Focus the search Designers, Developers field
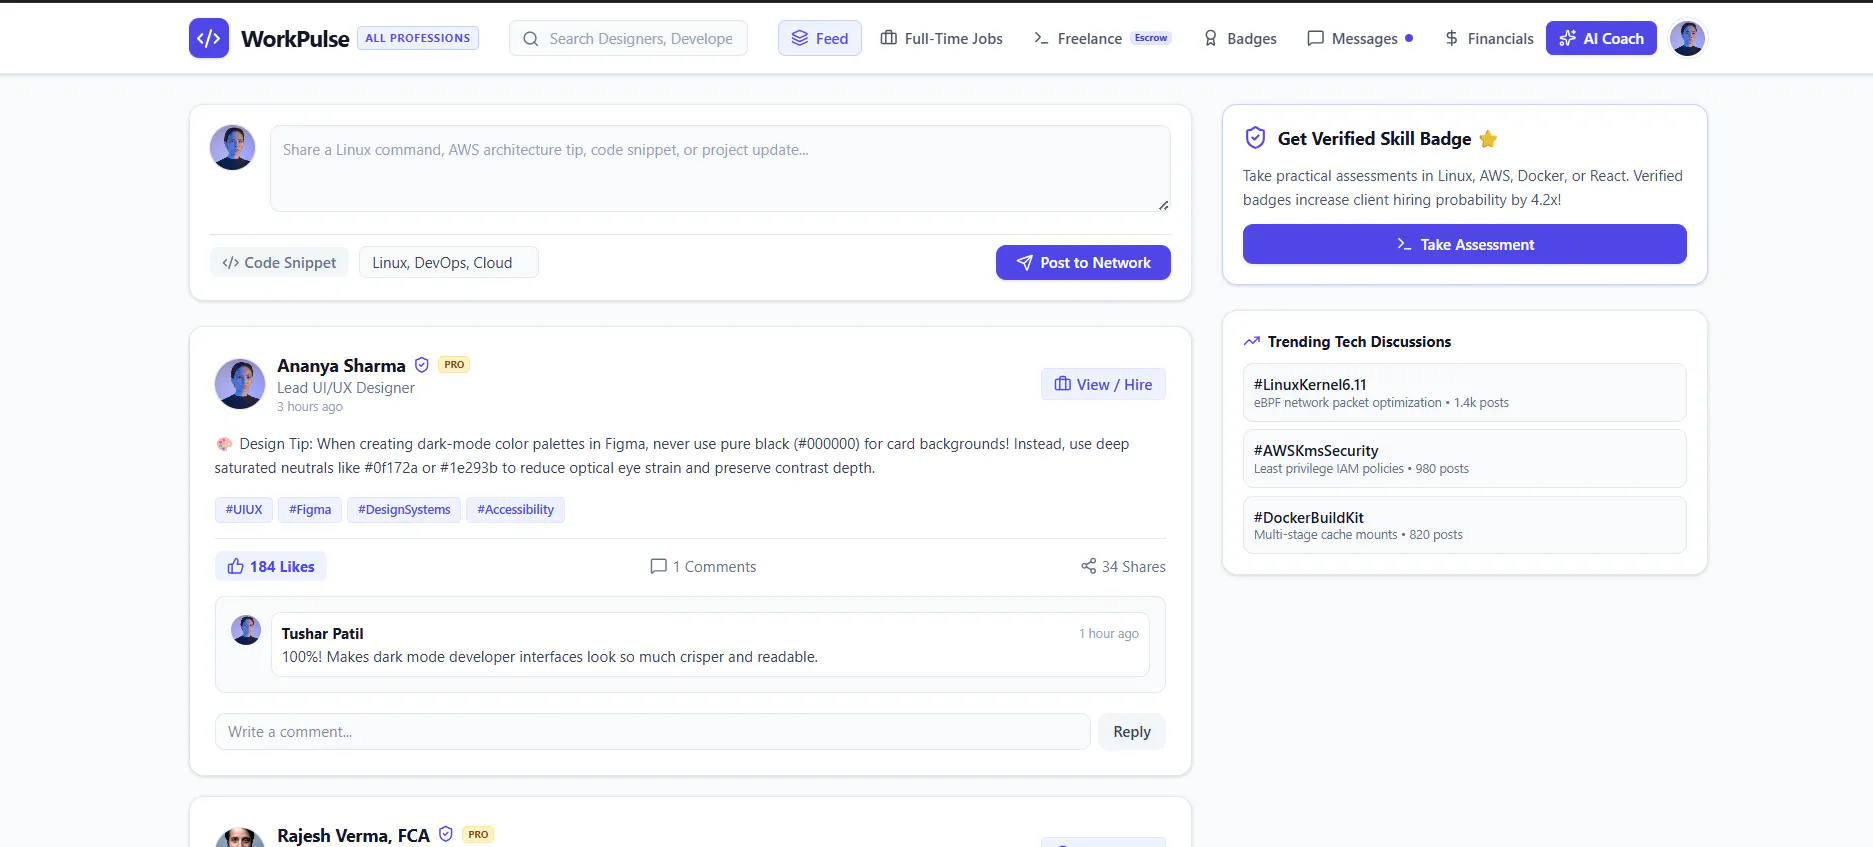 [x=628, y=38]
